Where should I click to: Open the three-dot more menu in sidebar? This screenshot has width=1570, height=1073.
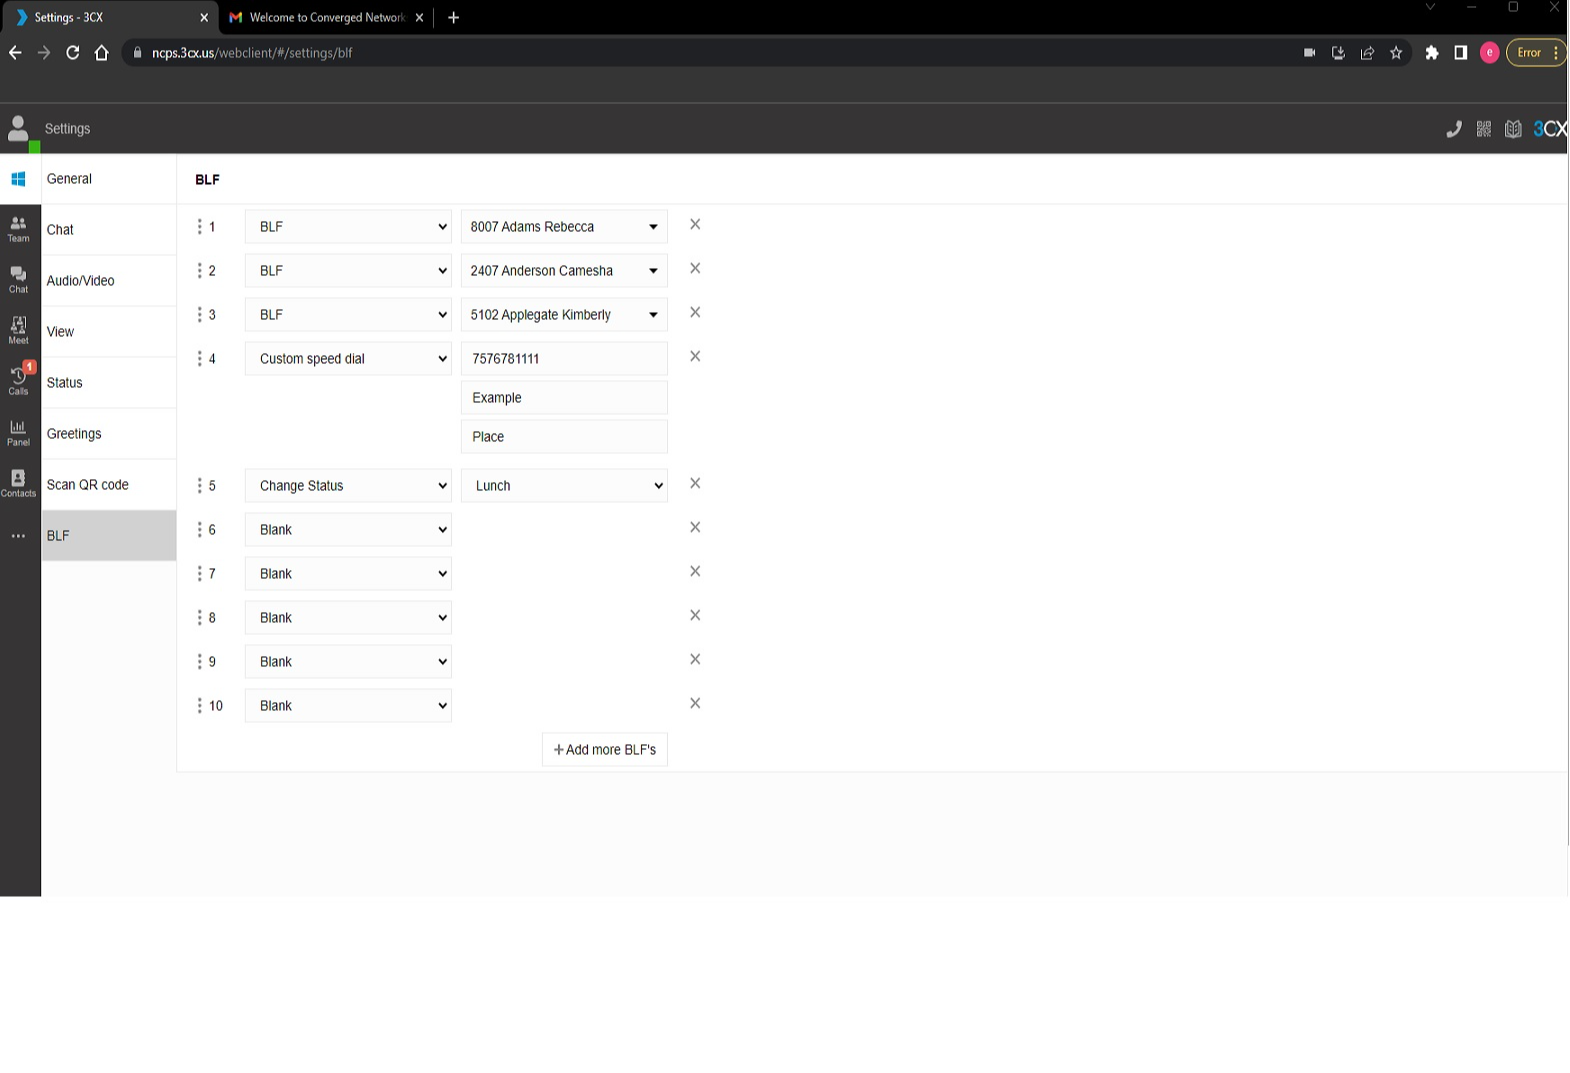click(x=18, y=536)
